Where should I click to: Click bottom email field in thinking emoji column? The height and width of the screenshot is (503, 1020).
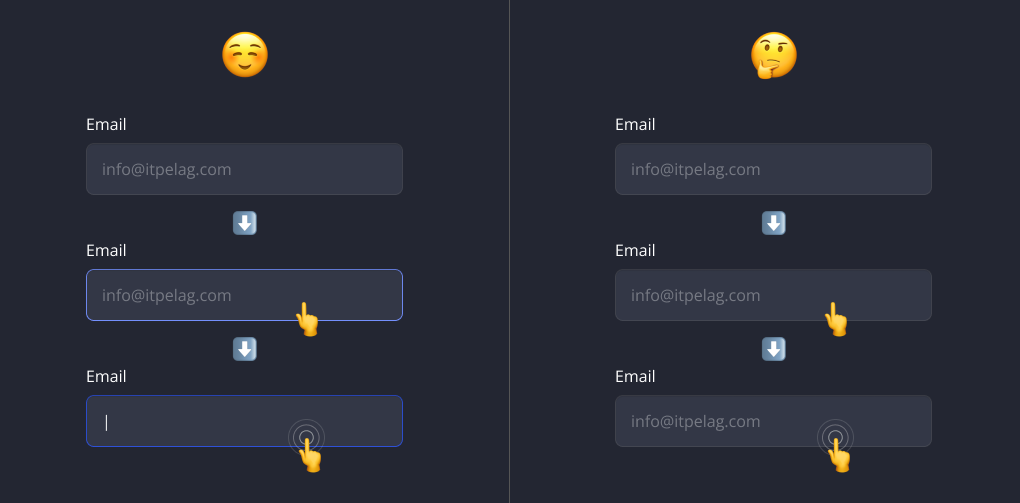[773, 421]
